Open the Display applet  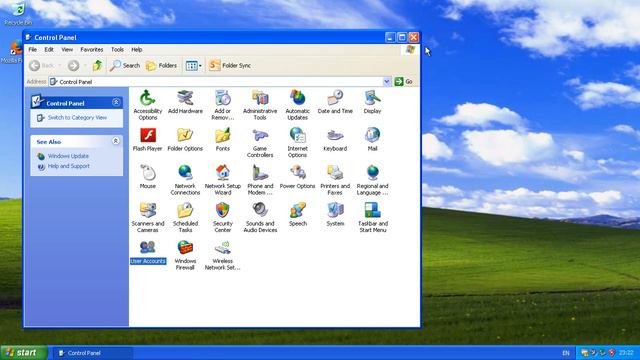pyautogui.click(x=372, y=102)
